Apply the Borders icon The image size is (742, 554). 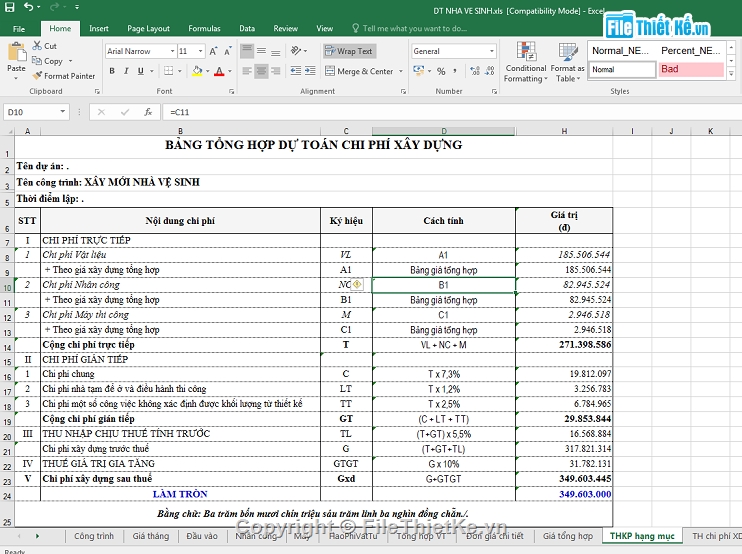168,71
